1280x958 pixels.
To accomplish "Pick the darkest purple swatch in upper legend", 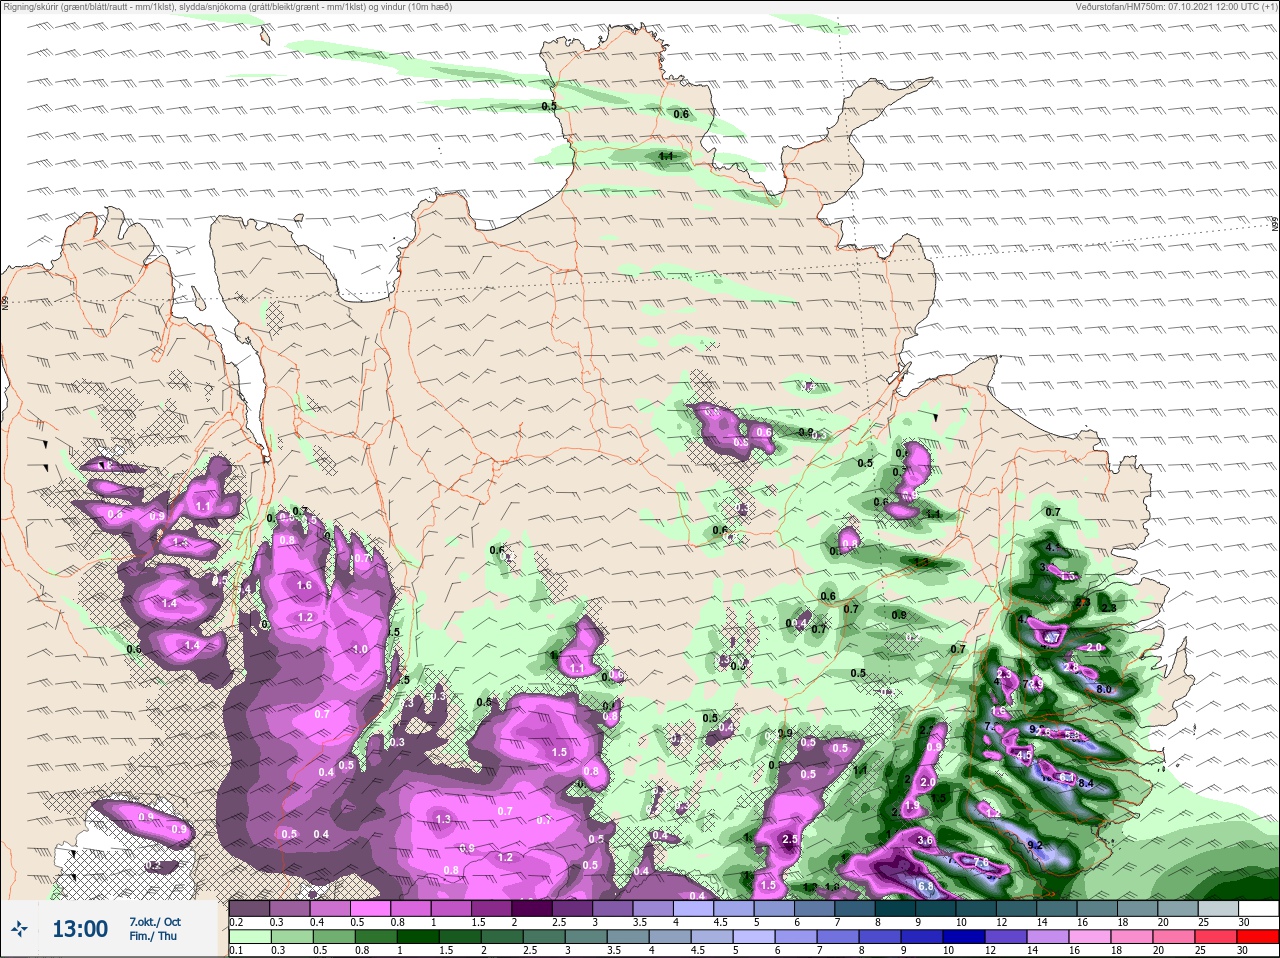I will pyautogui.click(x=533, y=908).
